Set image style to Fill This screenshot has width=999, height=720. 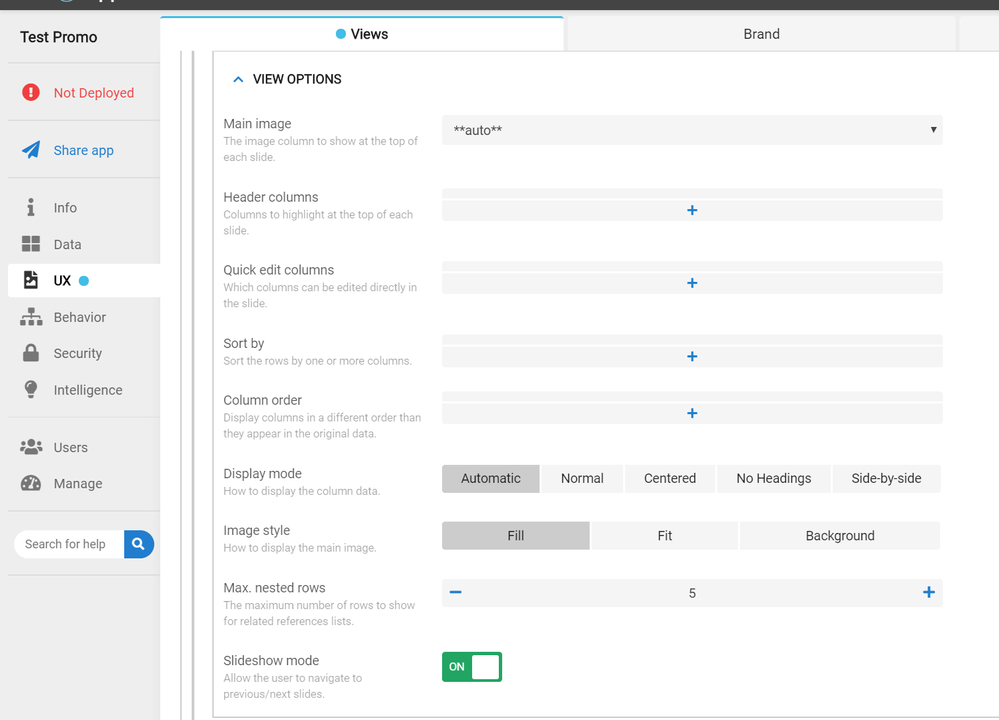pyautogui.click(x=515, y=536)
